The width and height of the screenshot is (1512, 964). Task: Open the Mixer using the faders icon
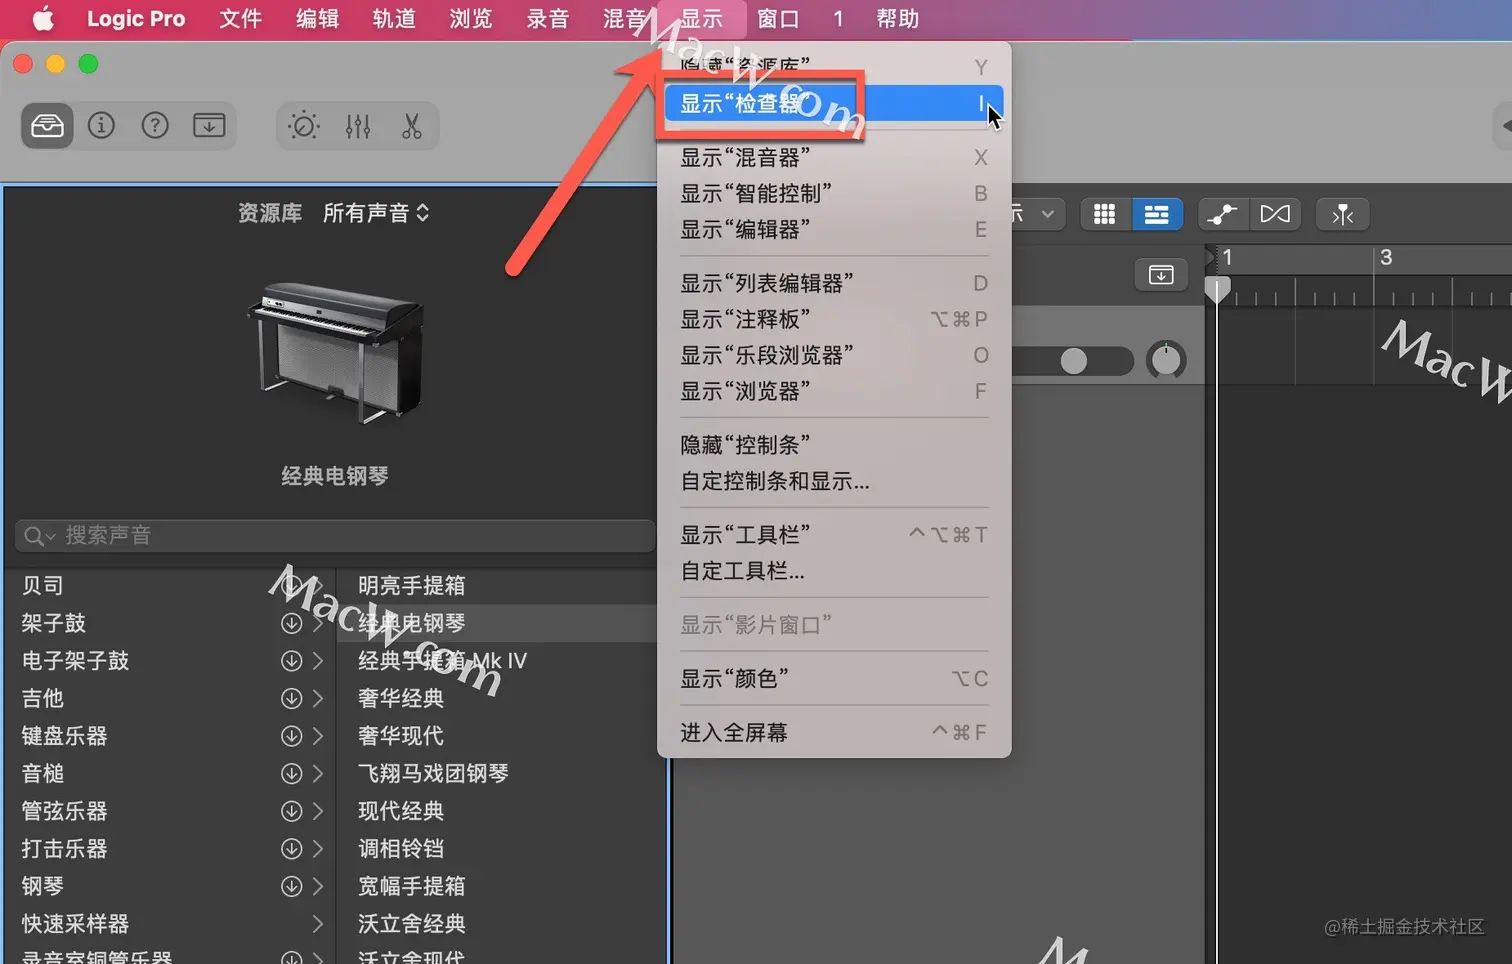(358, 126)
